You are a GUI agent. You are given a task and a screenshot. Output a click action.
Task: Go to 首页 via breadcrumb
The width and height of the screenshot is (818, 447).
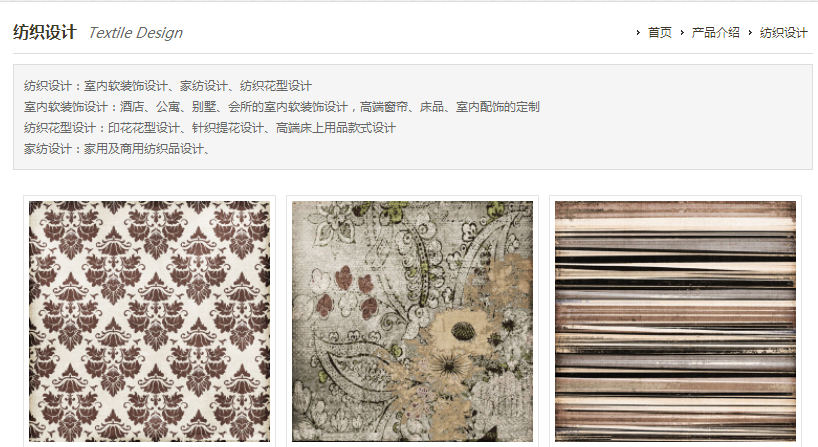pyautogui.click(x=660, y=33)
